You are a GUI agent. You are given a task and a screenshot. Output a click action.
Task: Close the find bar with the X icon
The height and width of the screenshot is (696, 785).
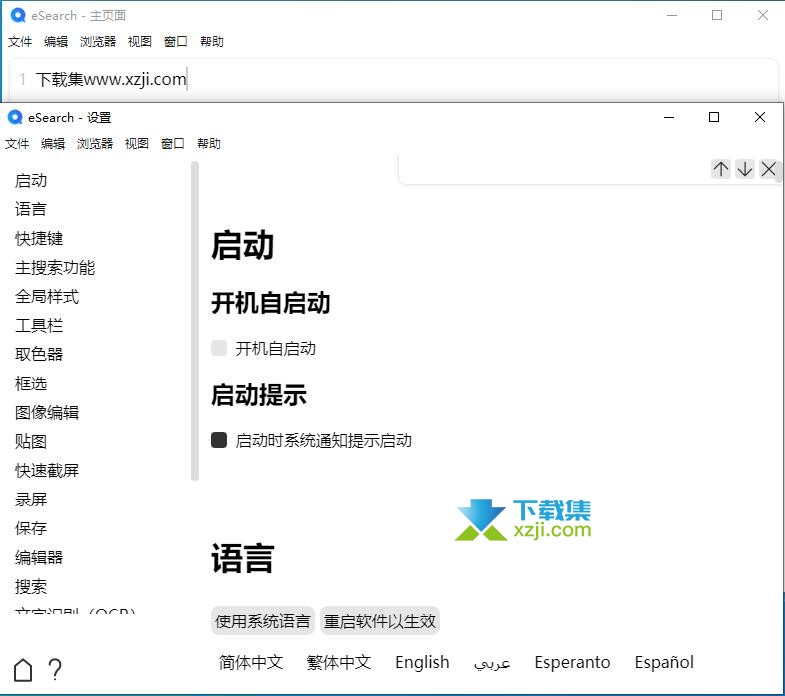point(768,169)
